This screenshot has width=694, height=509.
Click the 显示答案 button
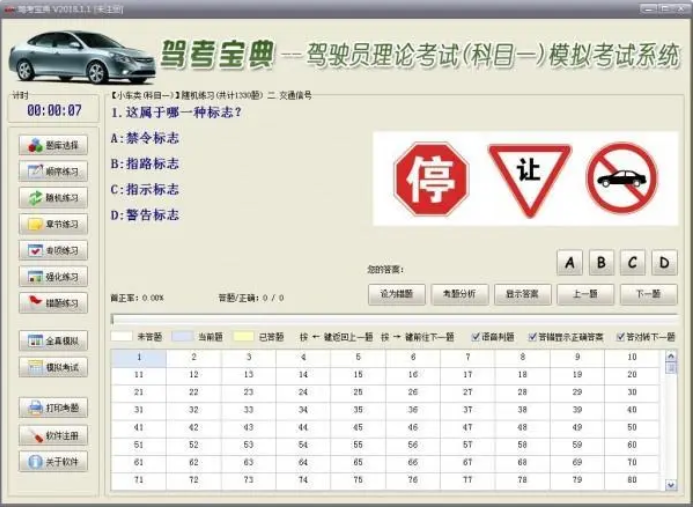(x=522, y=294)
